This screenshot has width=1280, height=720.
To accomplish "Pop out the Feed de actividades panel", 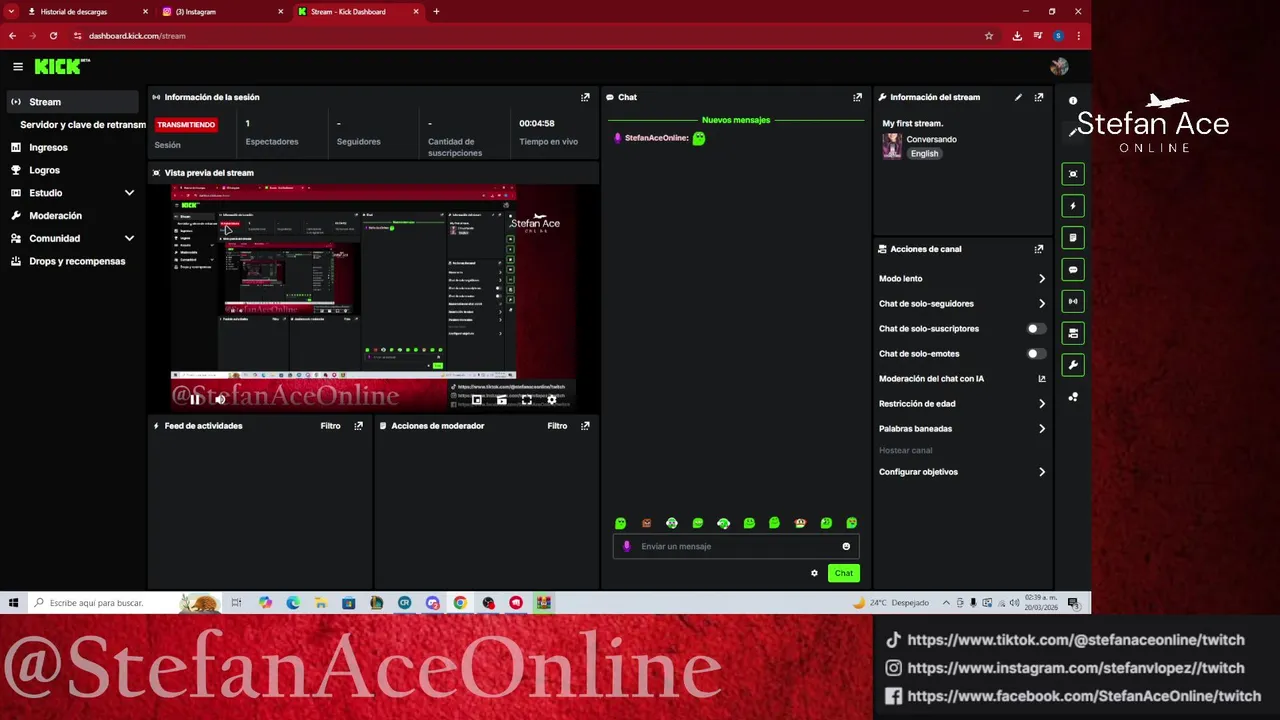I will pos(358,426).
